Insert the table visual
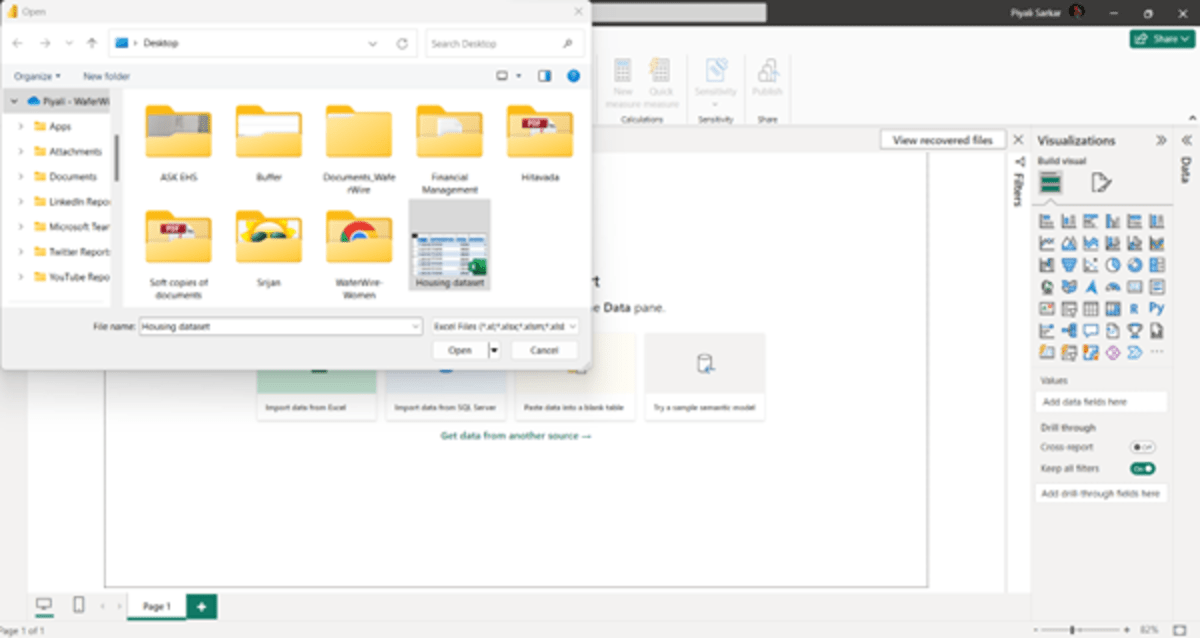The height and width of the screenshot is (638, 1200). tap(1091, 309)
